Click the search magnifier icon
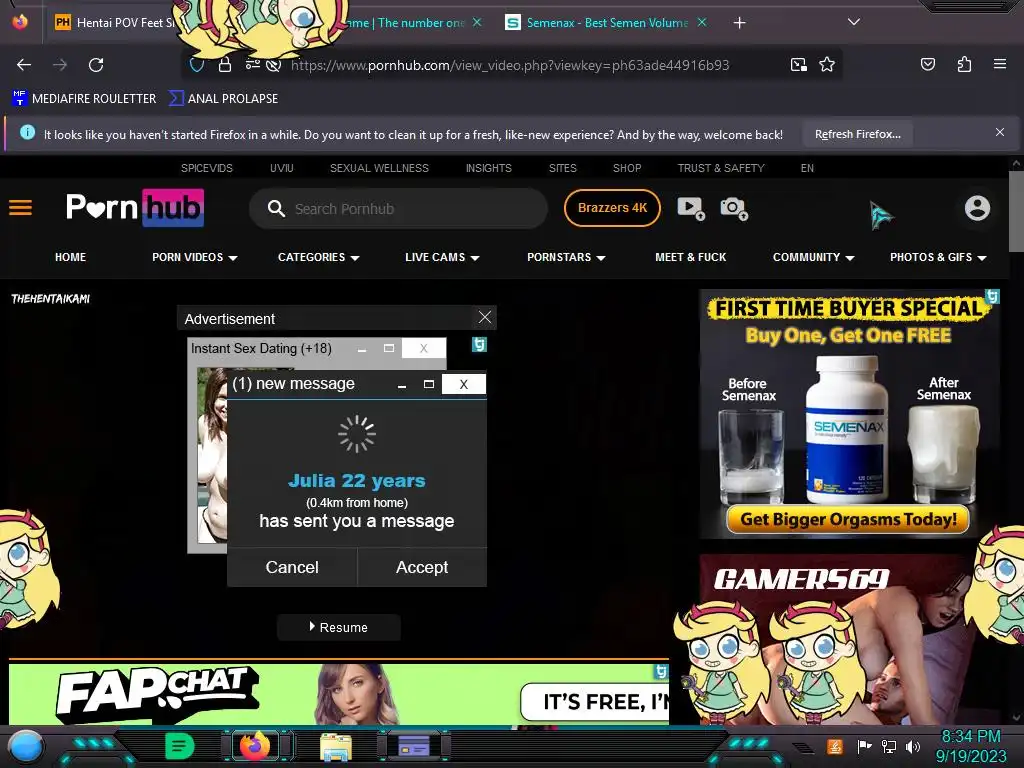The width and height of the screenshot is (1024, 768). (276, 209)
